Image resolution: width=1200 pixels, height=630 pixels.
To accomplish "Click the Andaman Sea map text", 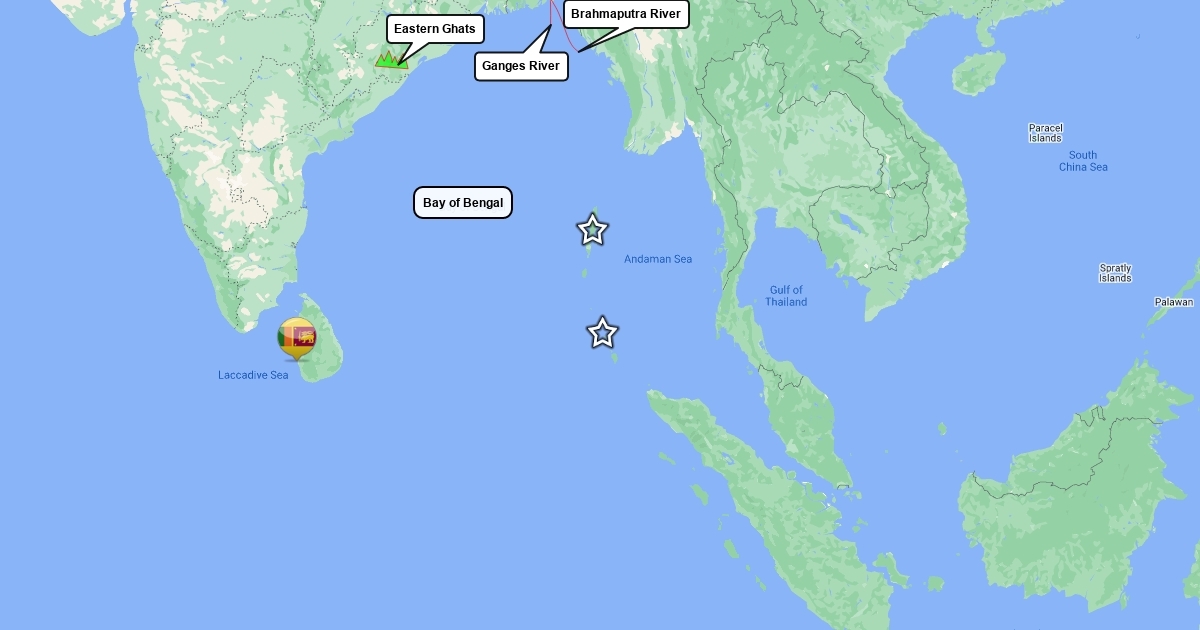I will 658,259.
